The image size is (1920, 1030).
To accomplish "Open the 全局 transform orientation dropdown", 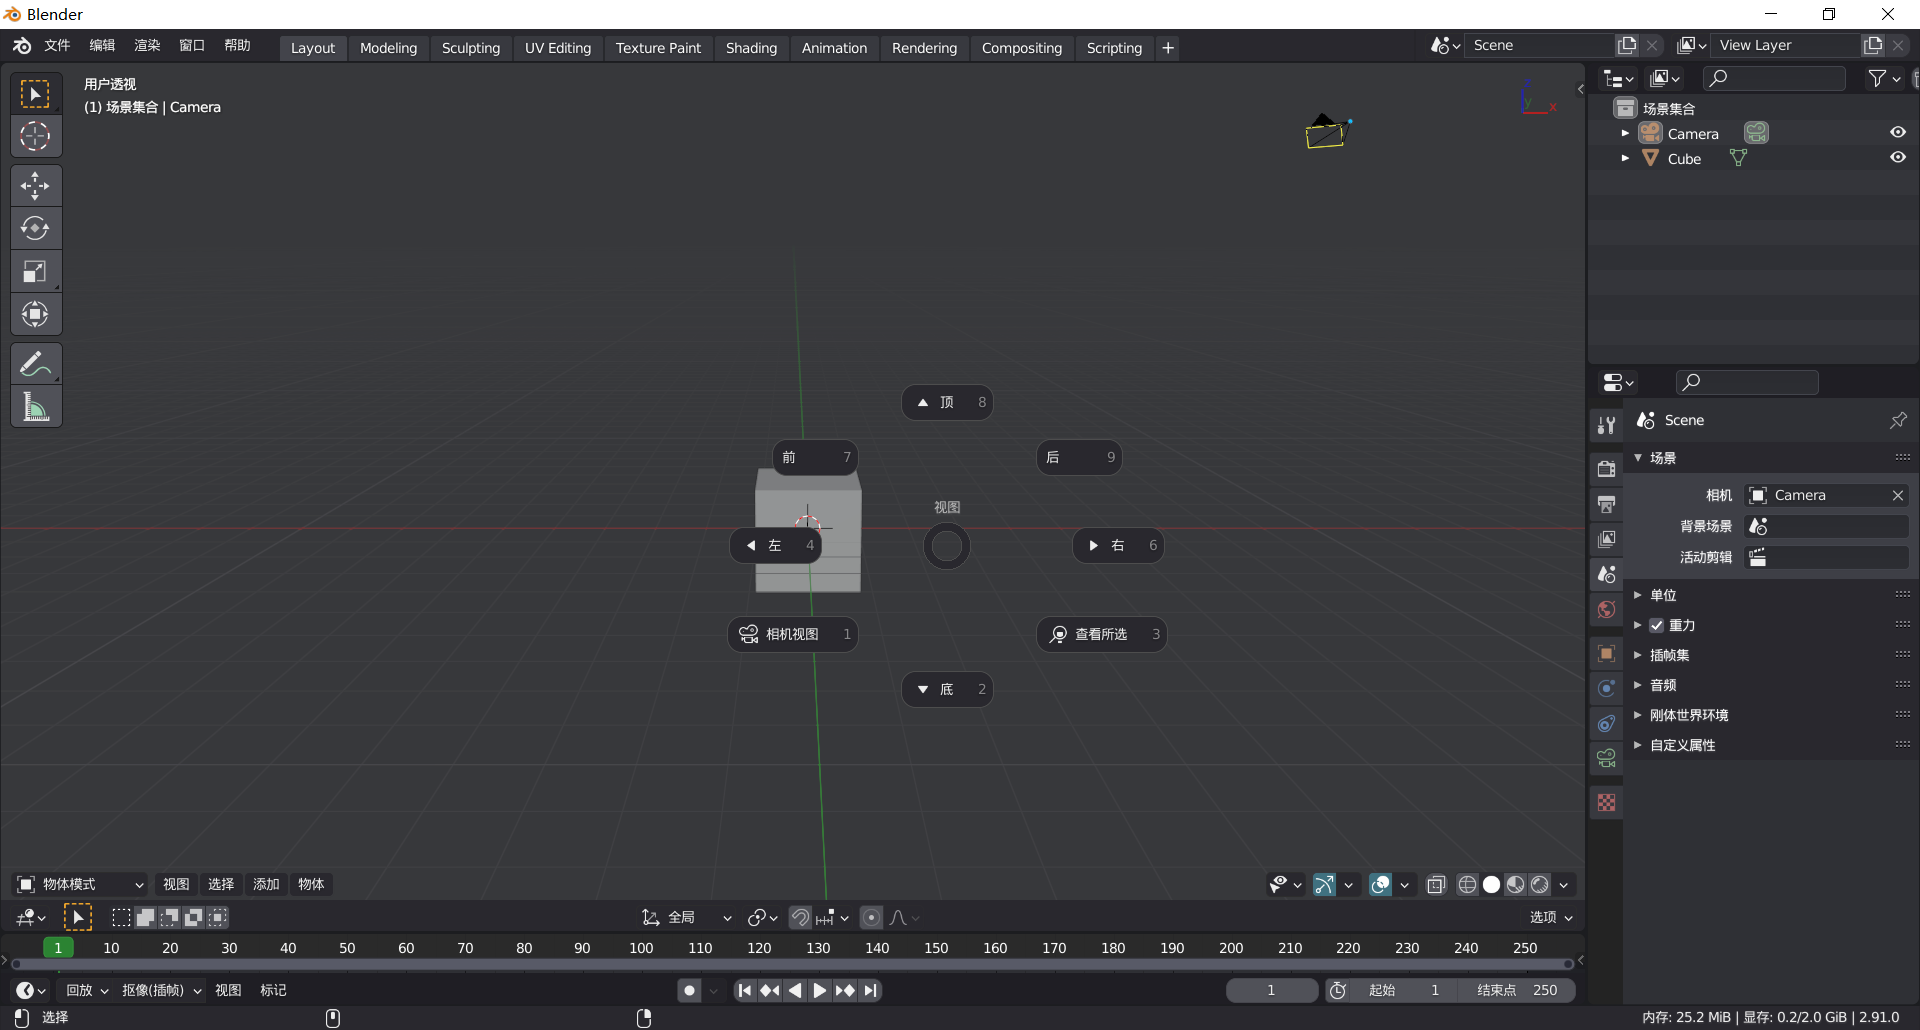I will point(685,917).
